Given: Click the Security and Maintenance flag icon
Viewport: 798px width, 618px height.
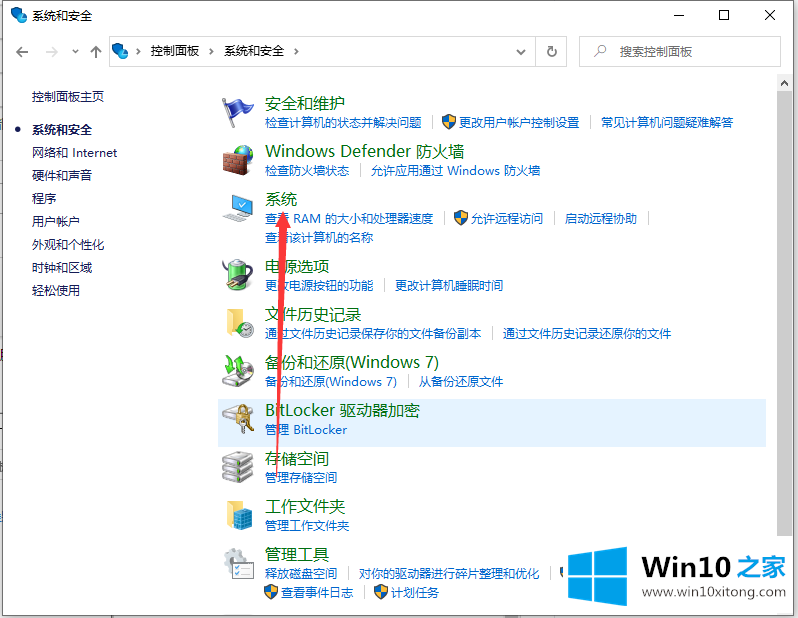Looking at the screenshot, I should (237, 113).
